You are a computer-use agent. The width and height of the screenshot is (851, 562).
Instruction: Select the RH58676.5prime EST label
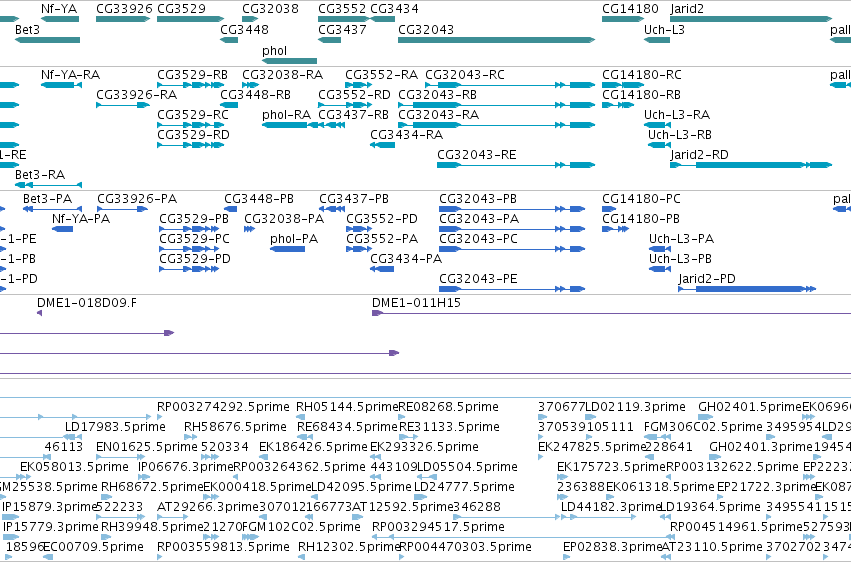click(x=235, y=427)
